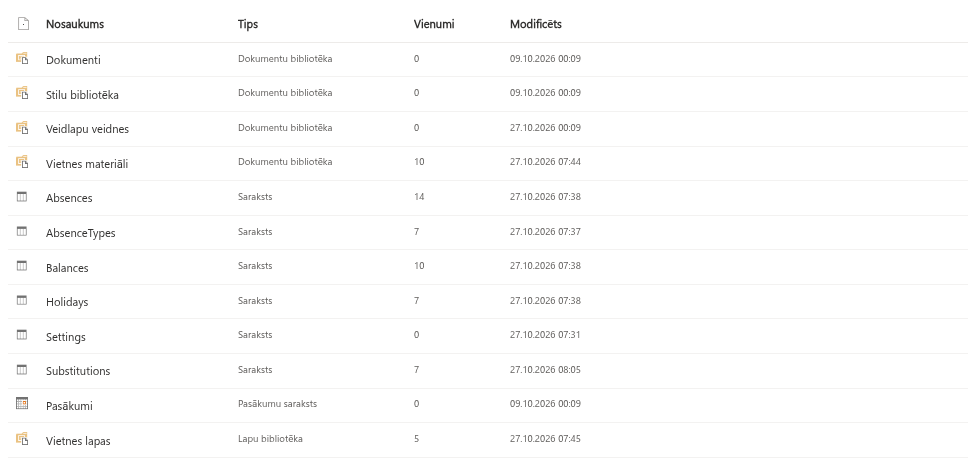Screen dimensions: 968x465
Task: Click the Vietnes lapas library icon
Action: 22,439
